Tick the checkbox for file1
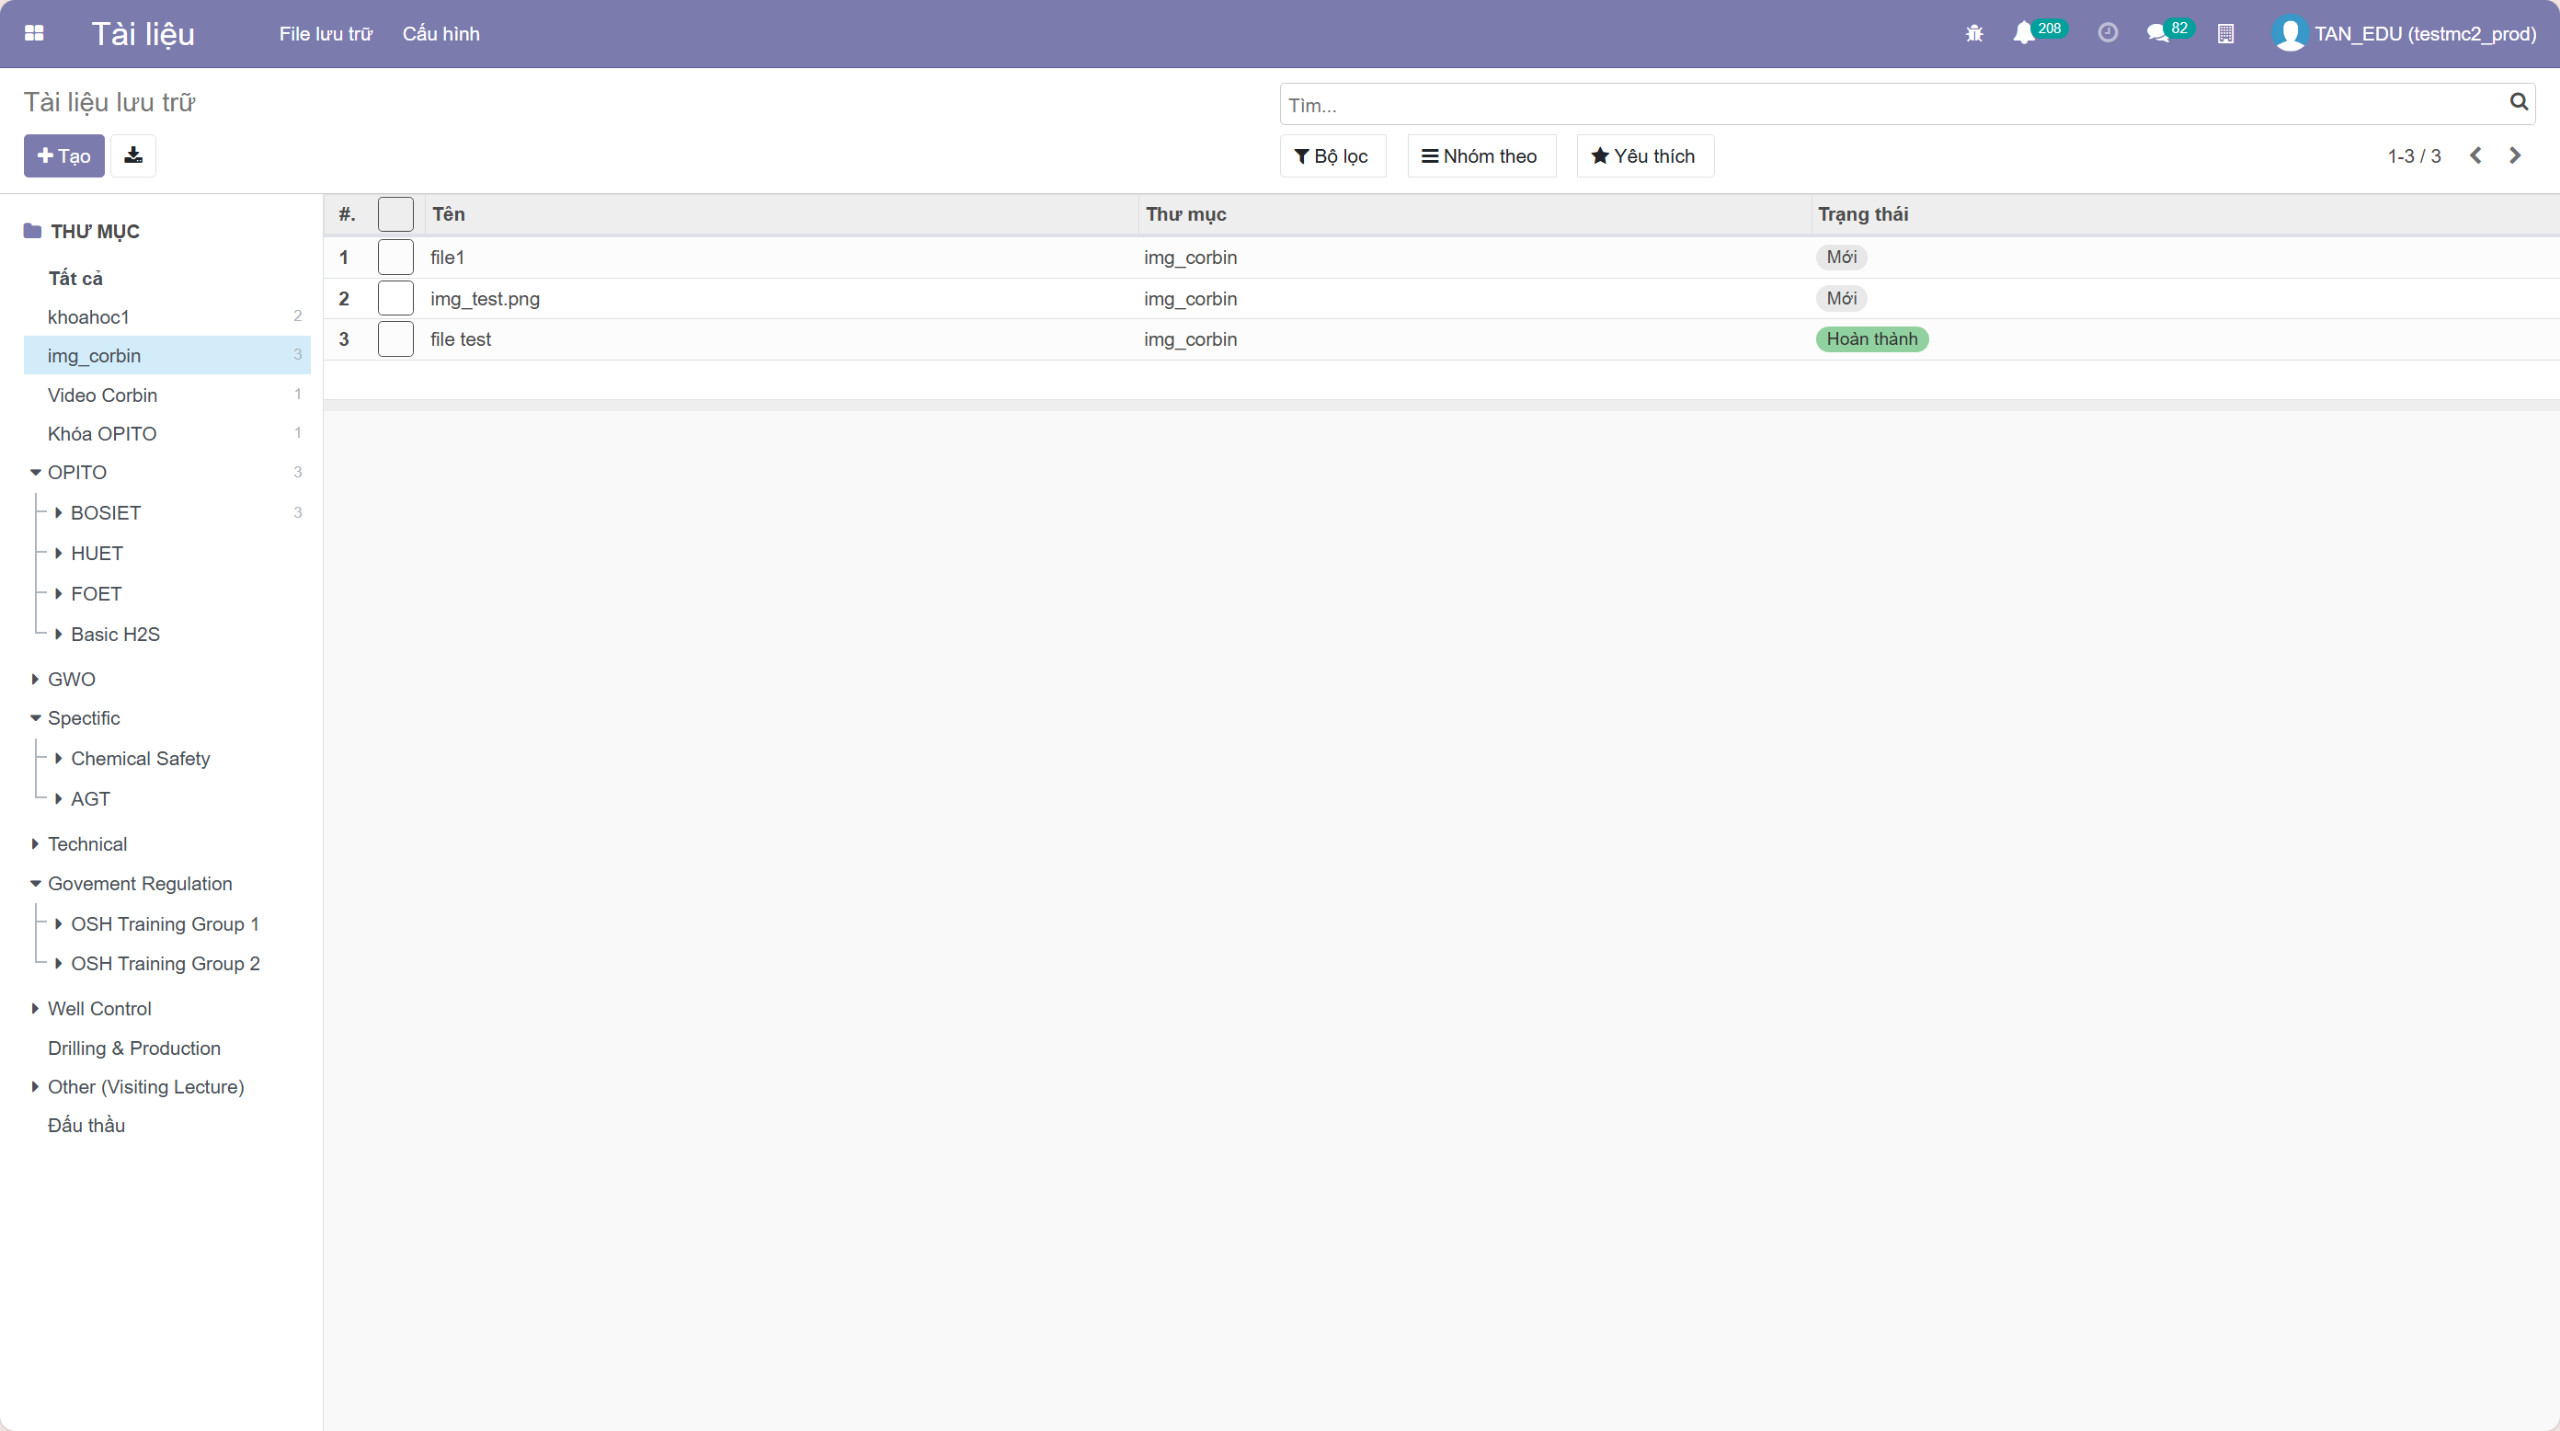The image size is (2560, 1431). tap(395, 257)
